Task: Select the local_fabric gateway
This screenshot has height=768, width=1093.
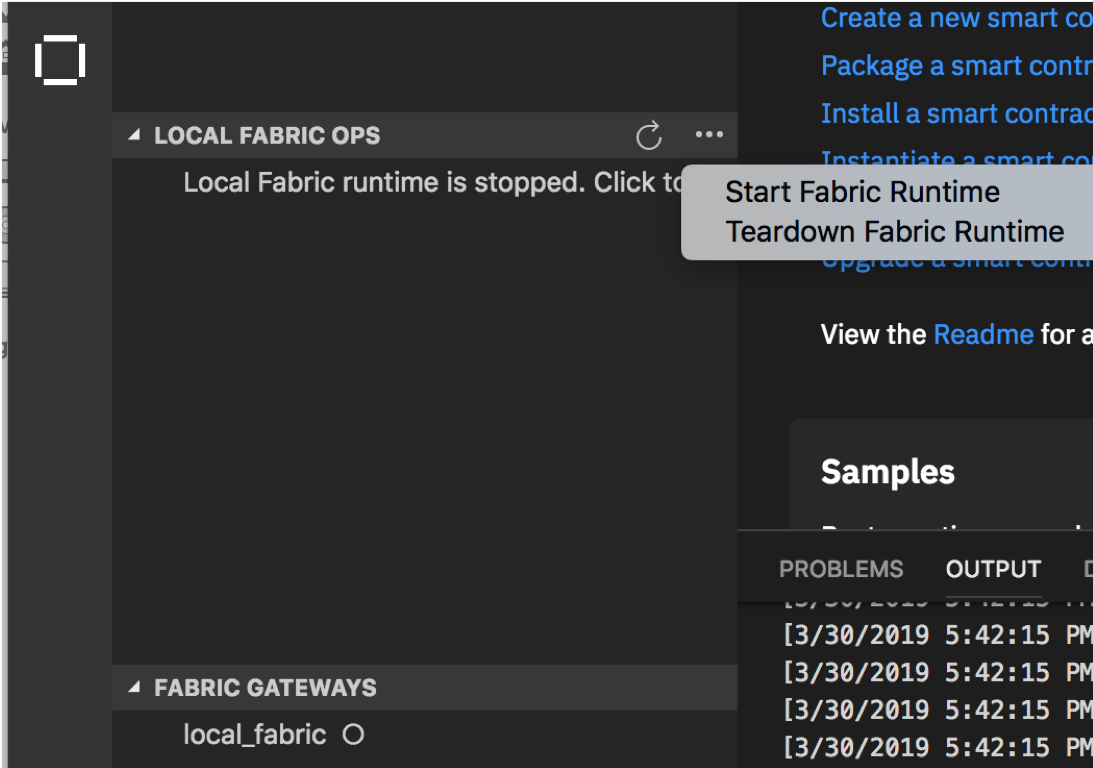Action: click(x=254, y=735)
